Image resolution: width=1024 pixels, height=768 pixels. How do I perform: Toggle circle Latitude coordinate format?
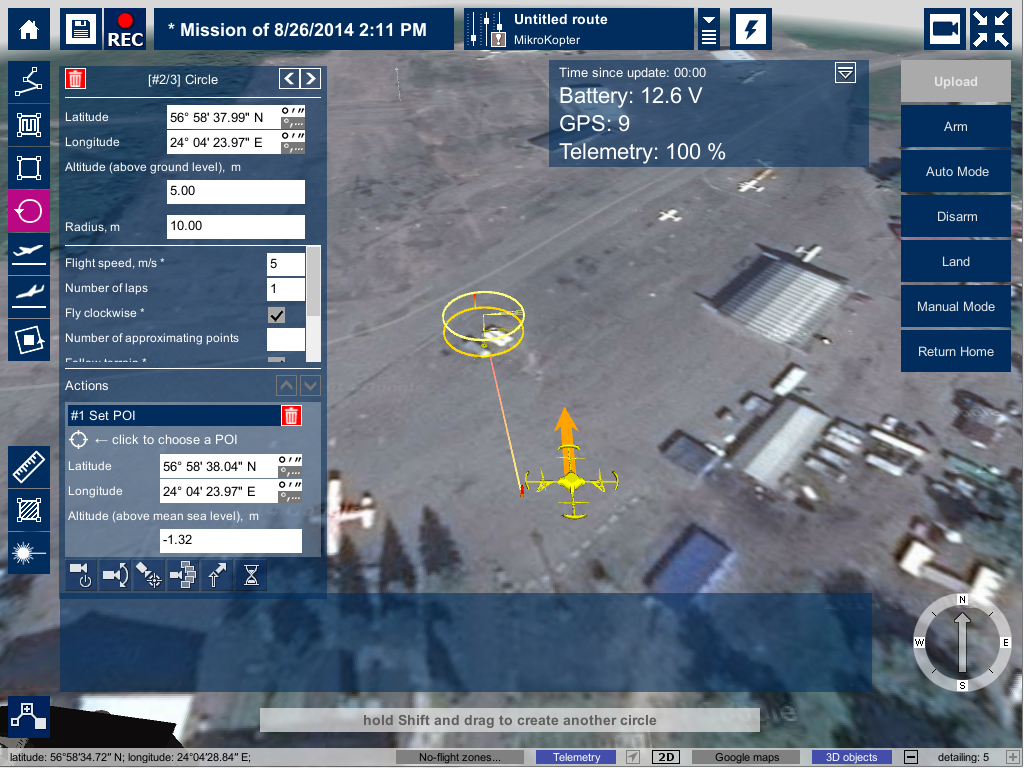(x=293, y=117)
